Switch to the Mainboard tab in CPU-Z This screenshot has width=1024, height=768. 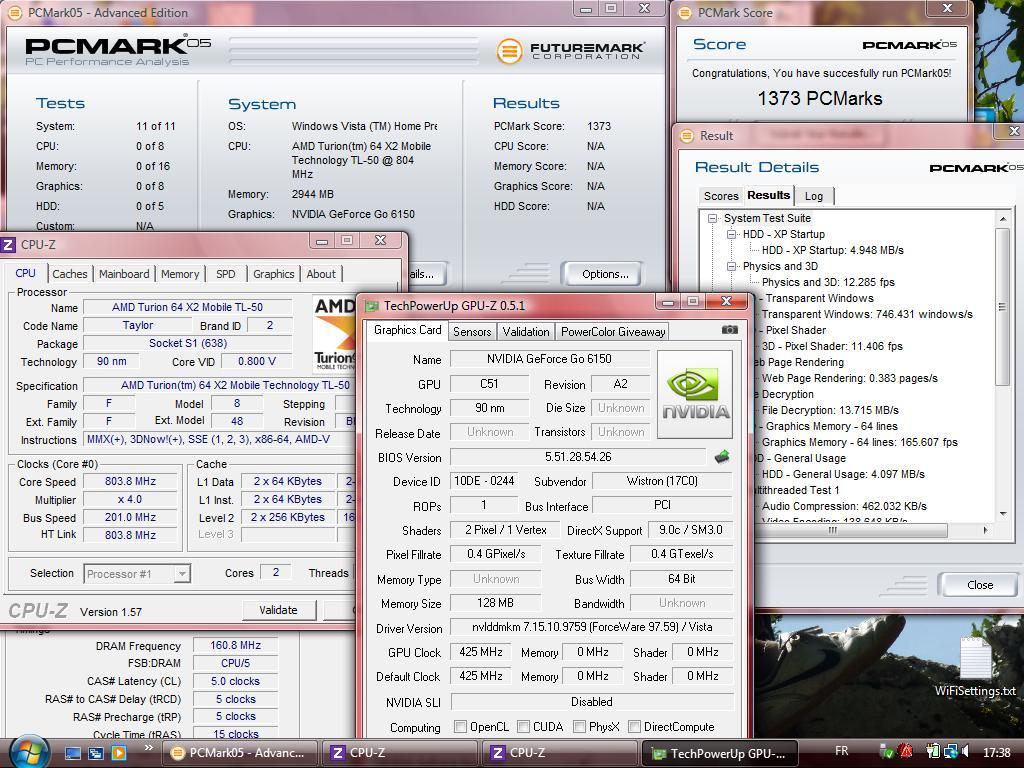124,274
